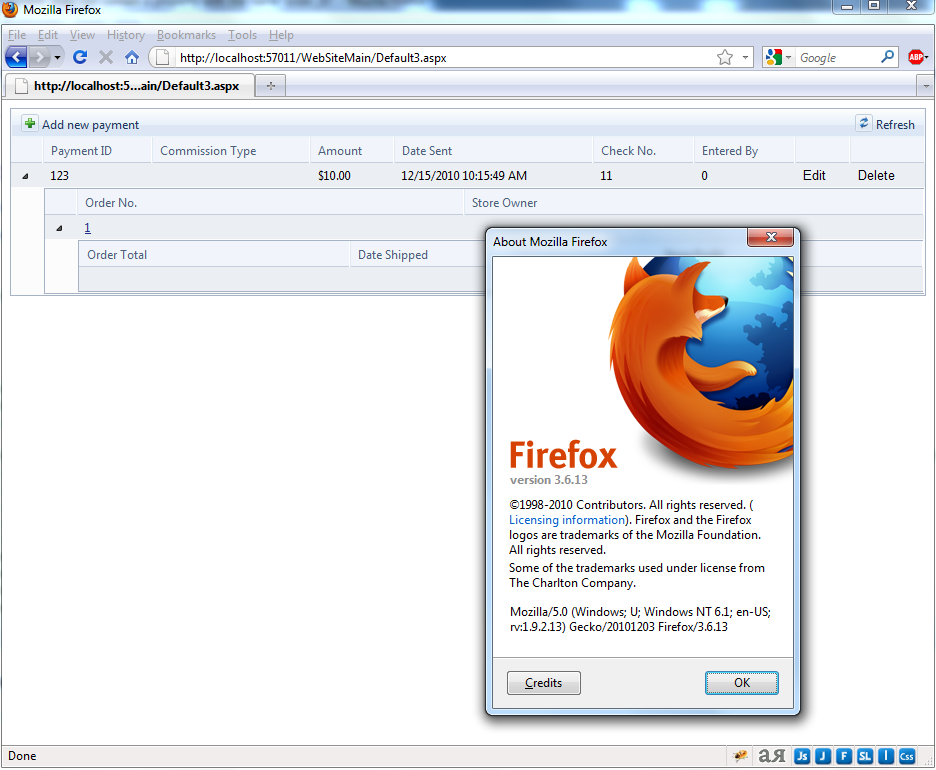The image size is (936, 770).
Task: Collapse payment 123 row expander
Action: click(25, 176)
